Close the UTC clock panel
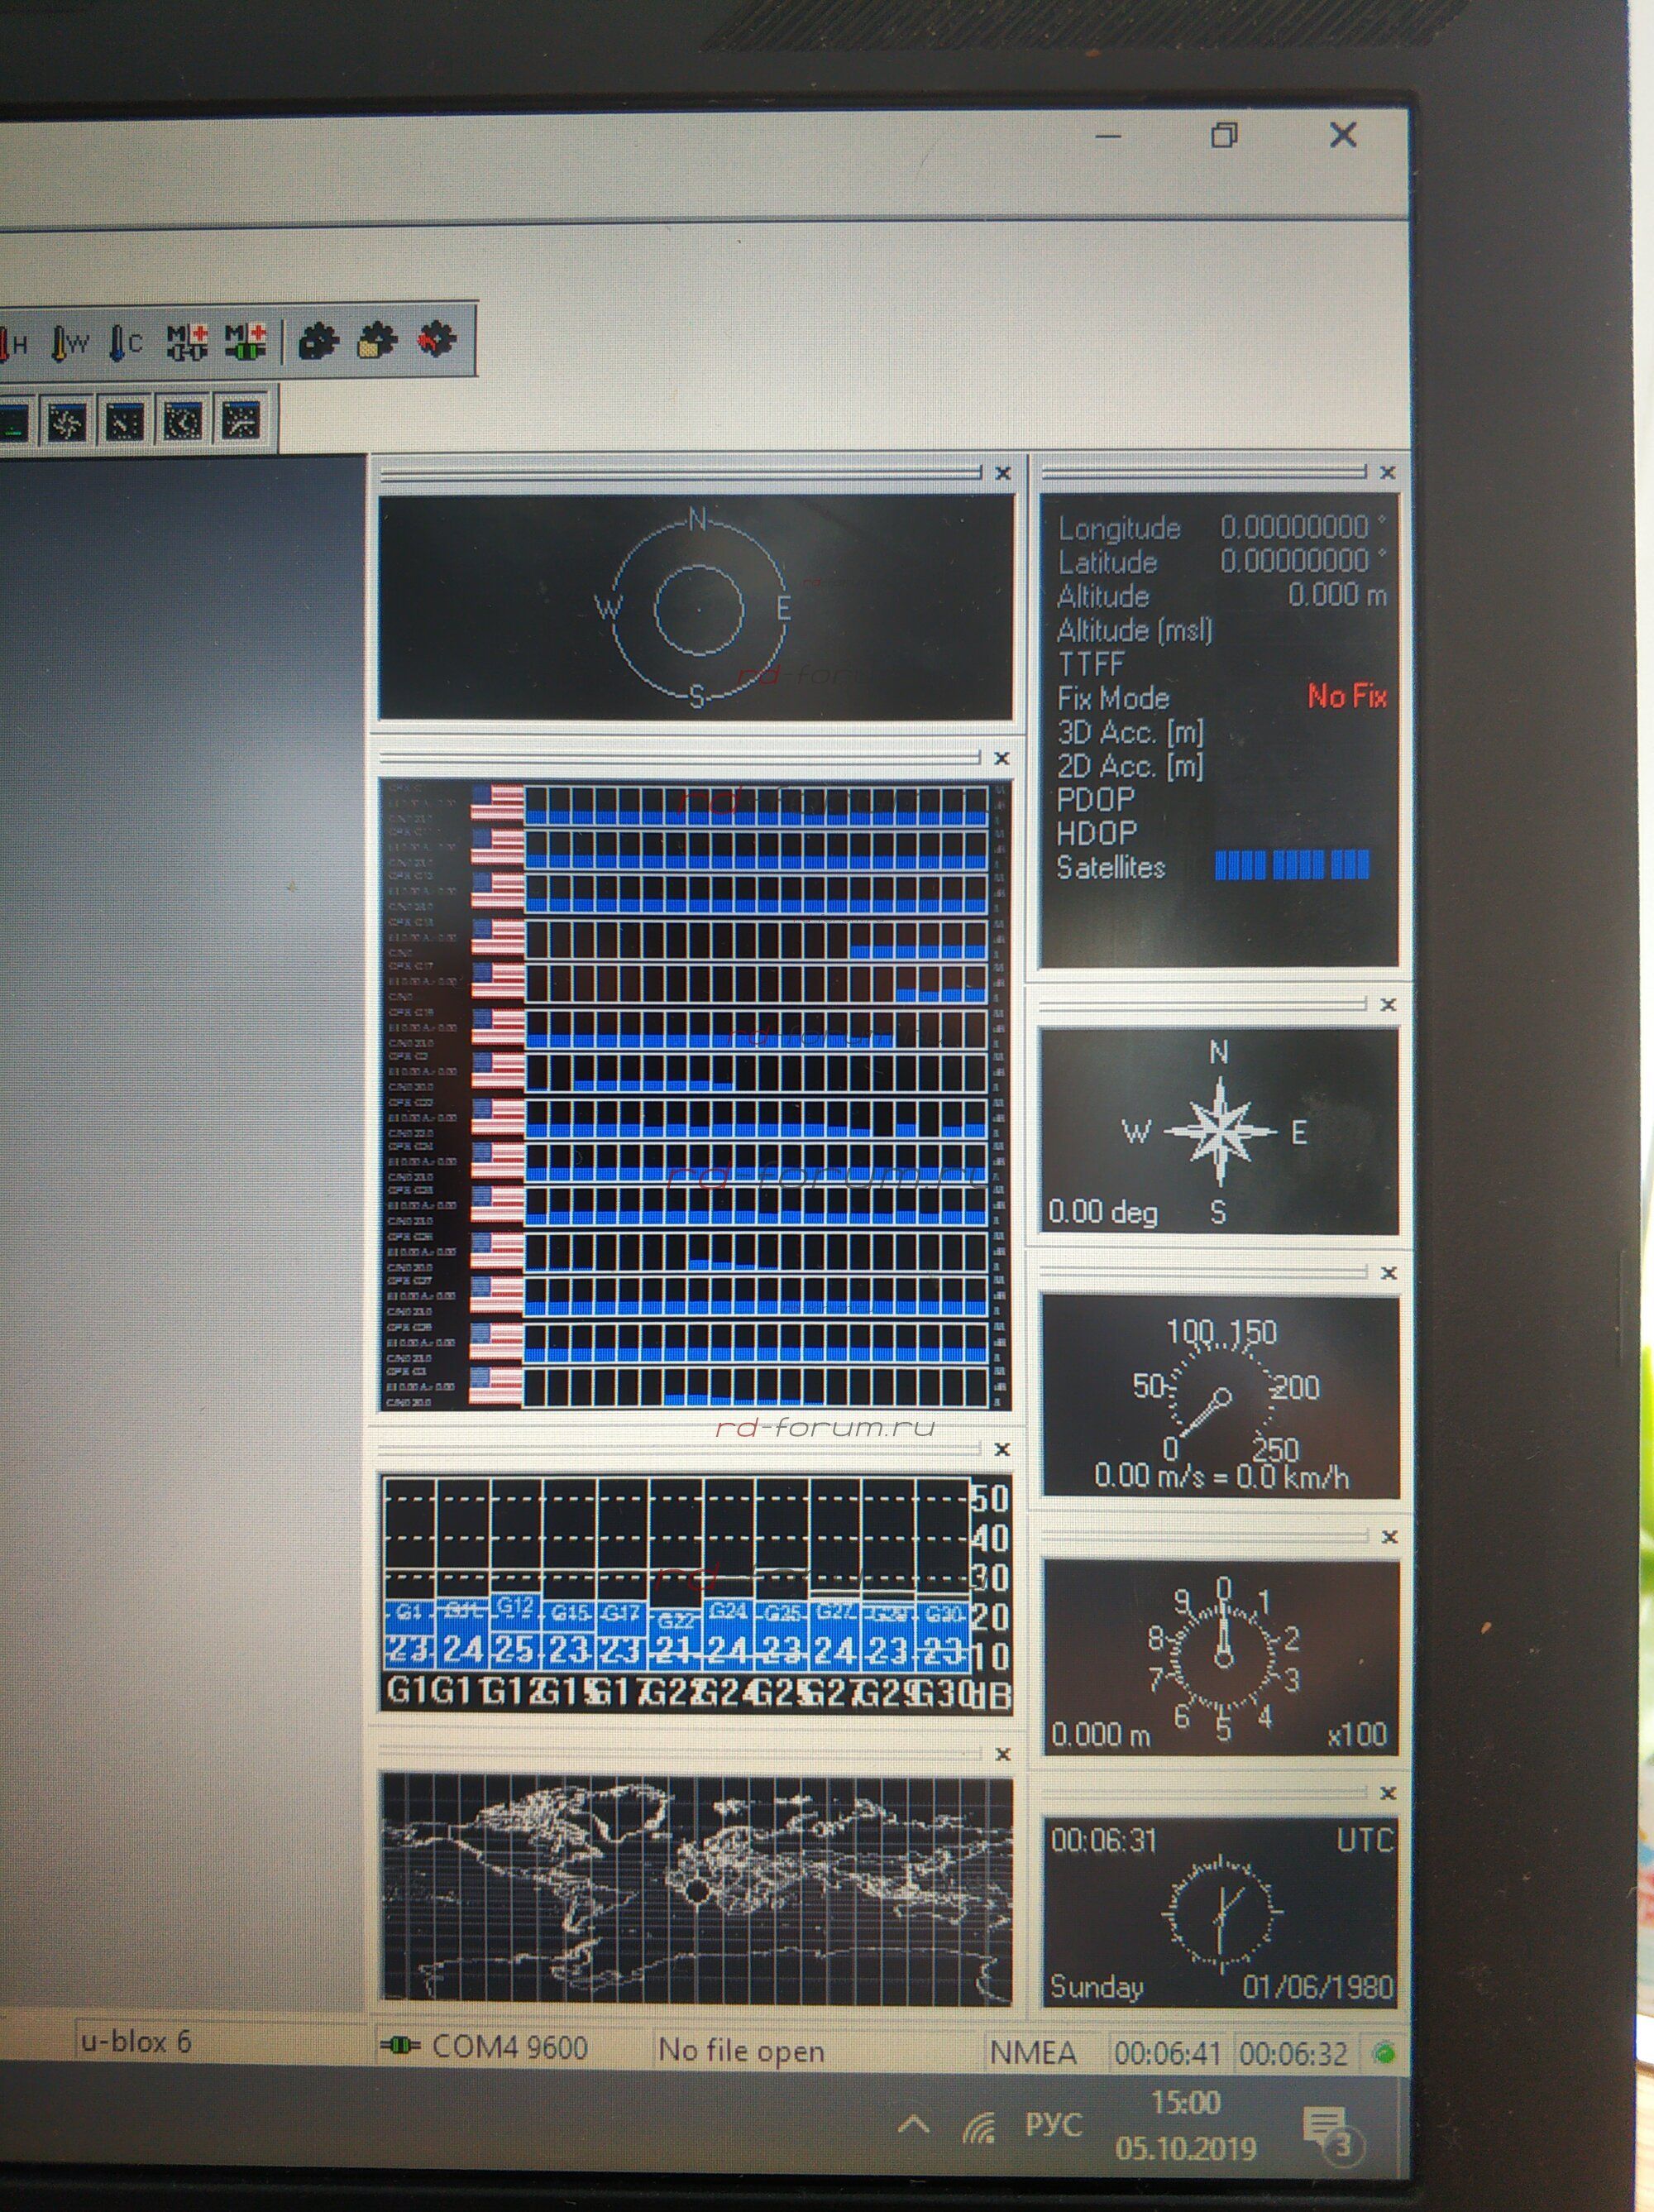 (1388, 1793)
